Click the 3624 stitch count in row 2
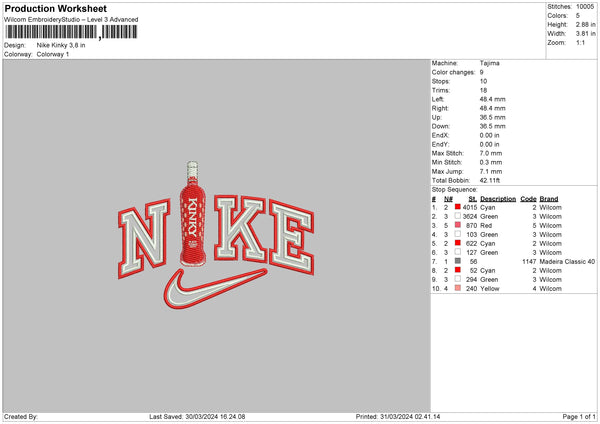The height and width of the screenshot is (424, 600). click(x=470, y=217)
